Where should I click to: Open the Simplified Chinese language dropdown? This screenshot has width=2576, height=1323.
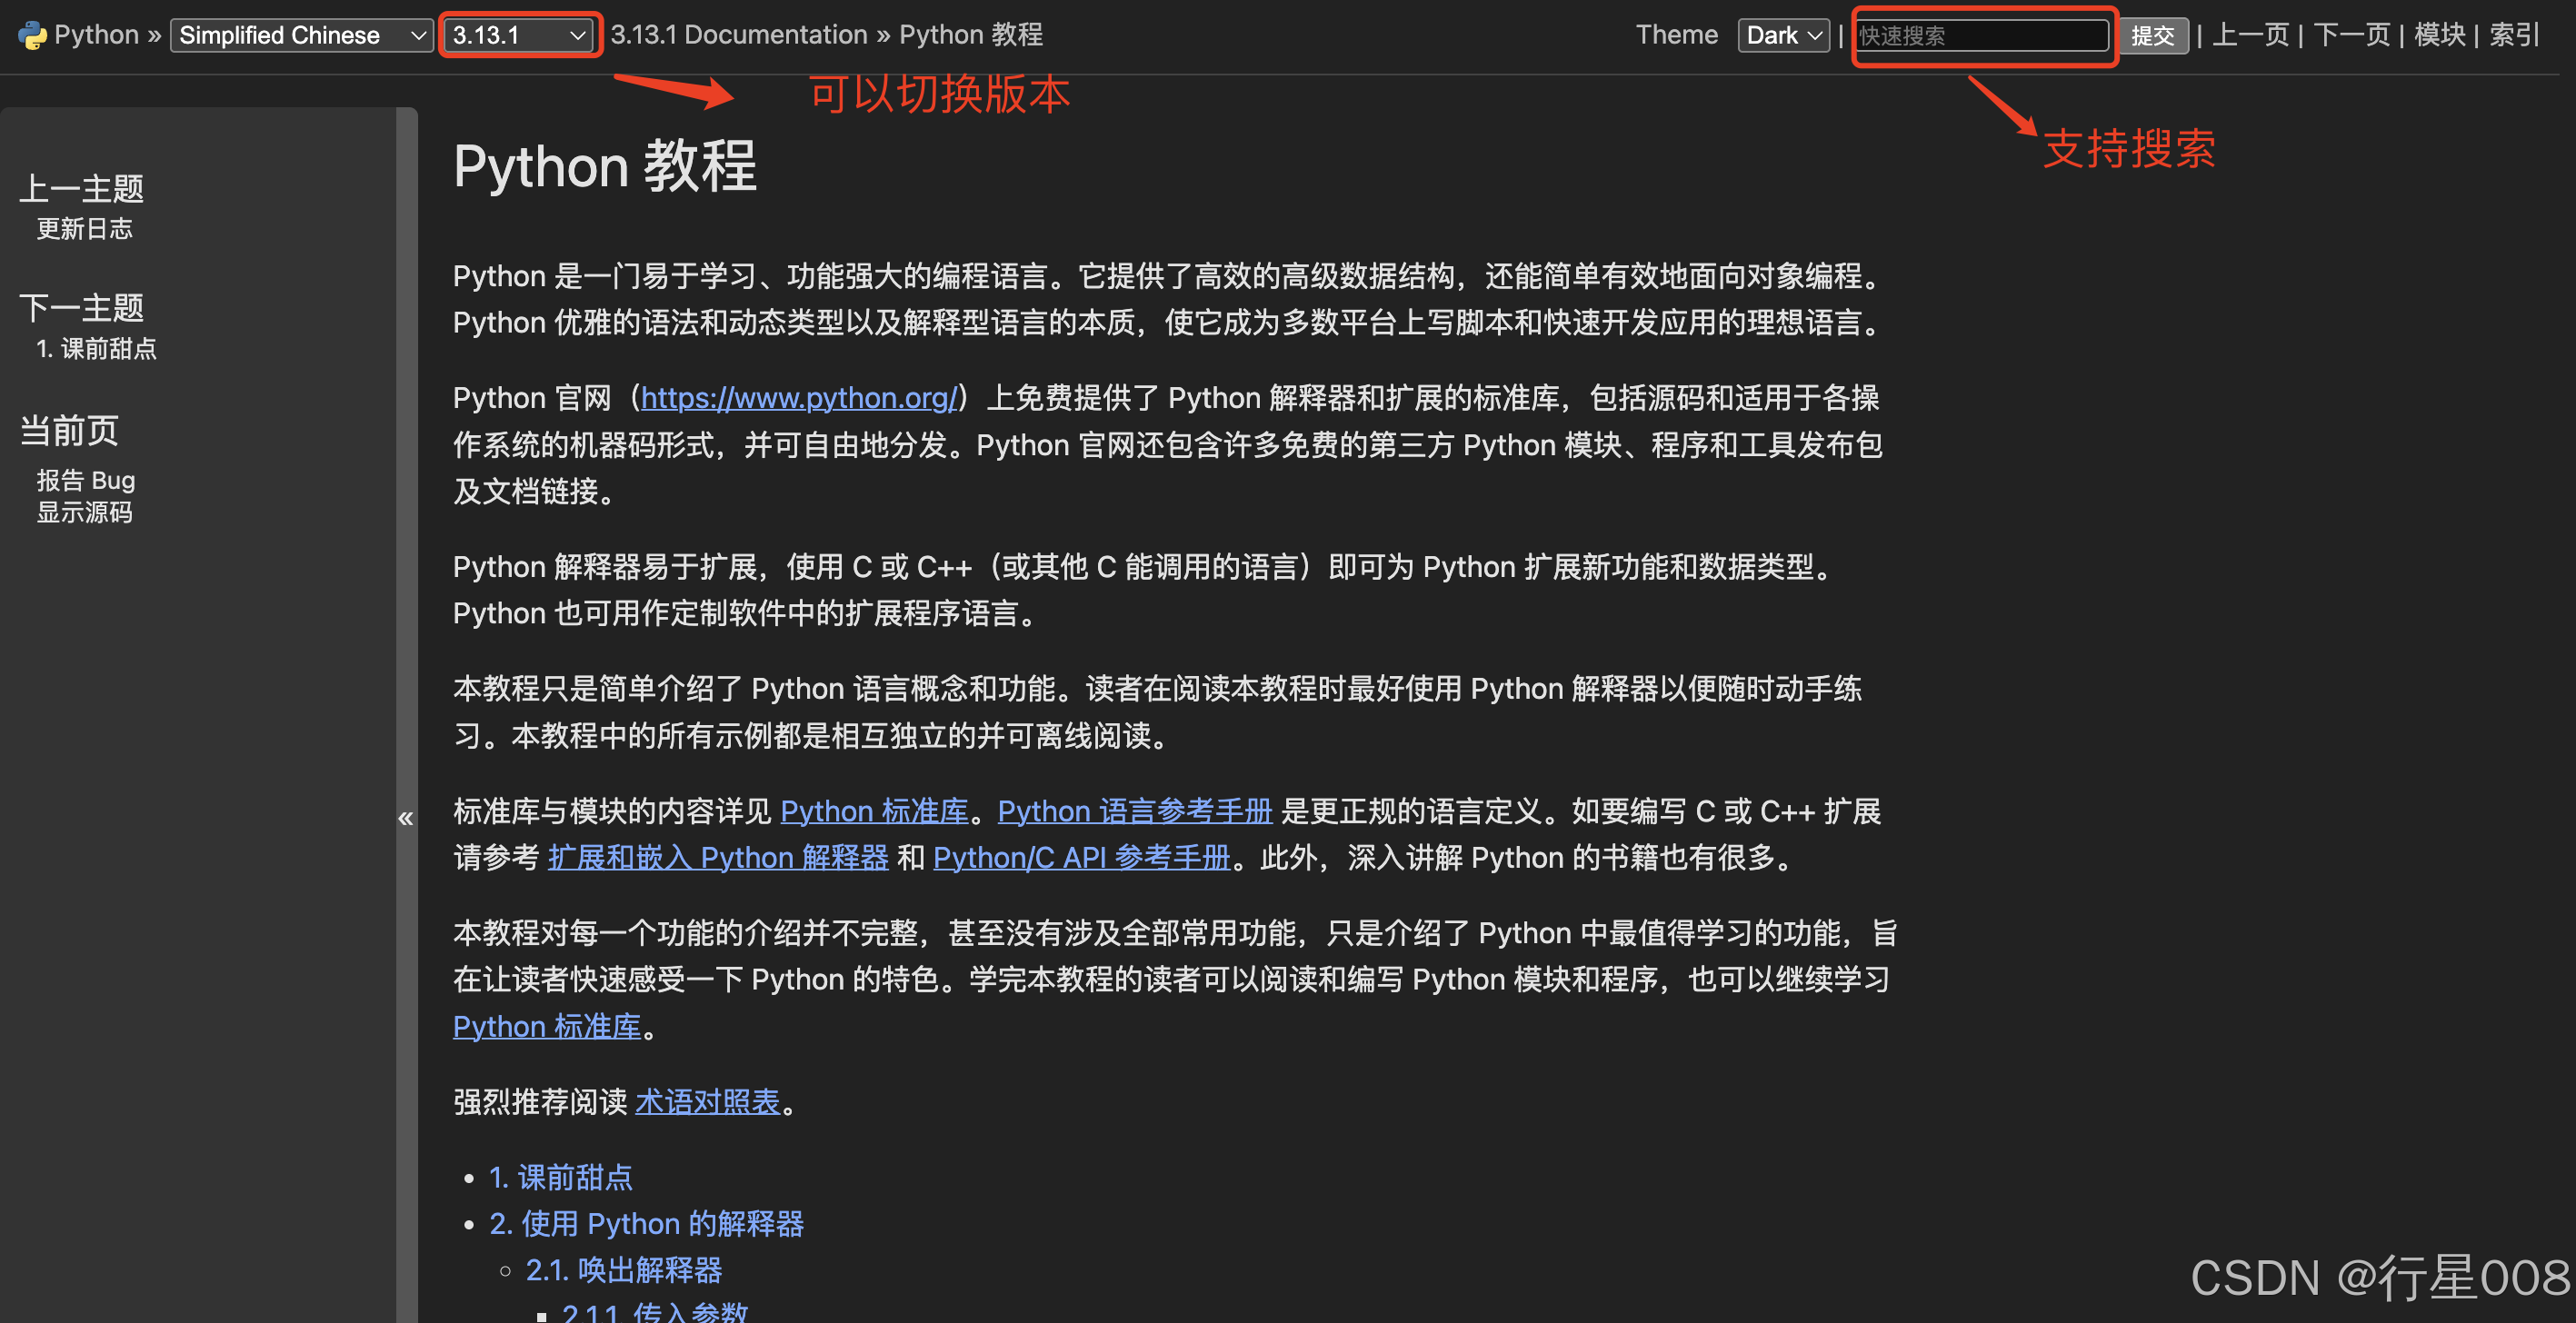coord(301,35)
